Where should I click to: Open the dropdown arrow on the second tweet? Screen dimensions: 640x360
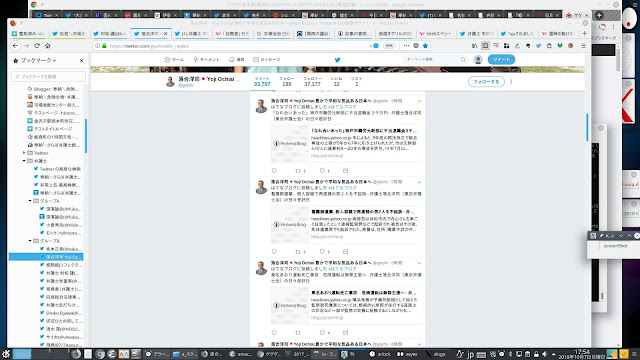point(419,182)
